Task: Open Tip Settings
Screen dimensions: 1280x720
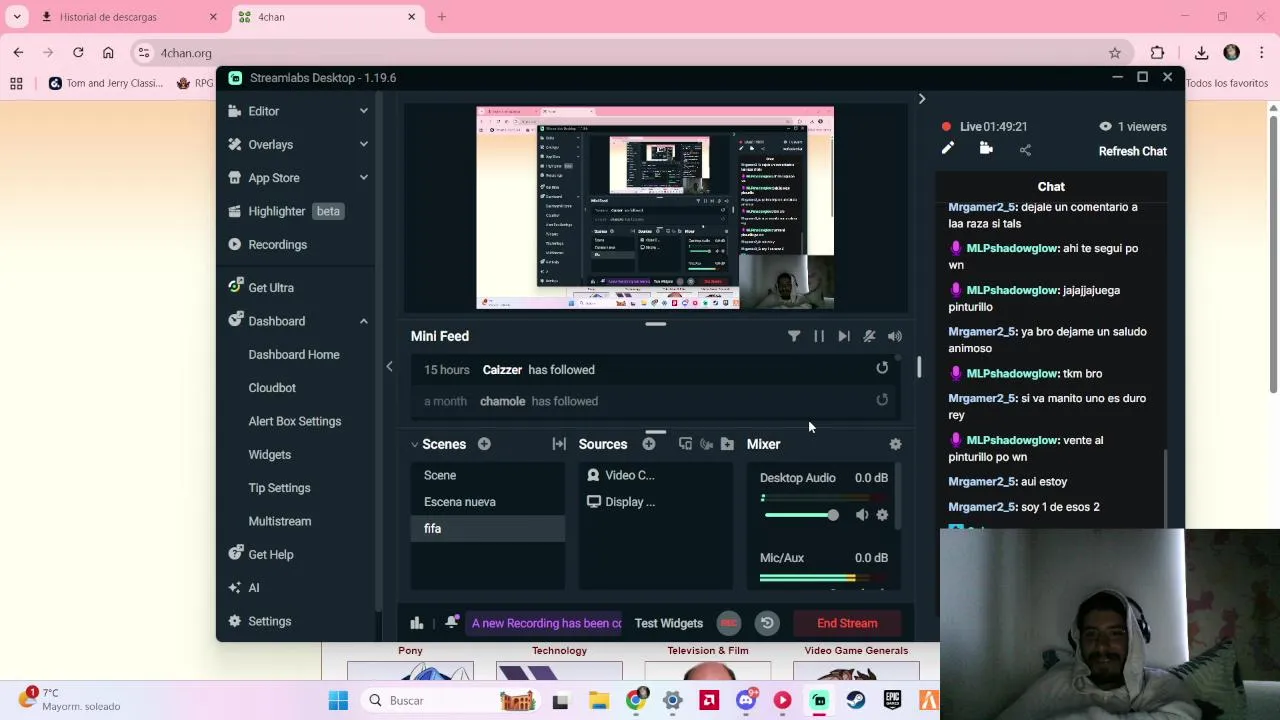Action: 279,488
